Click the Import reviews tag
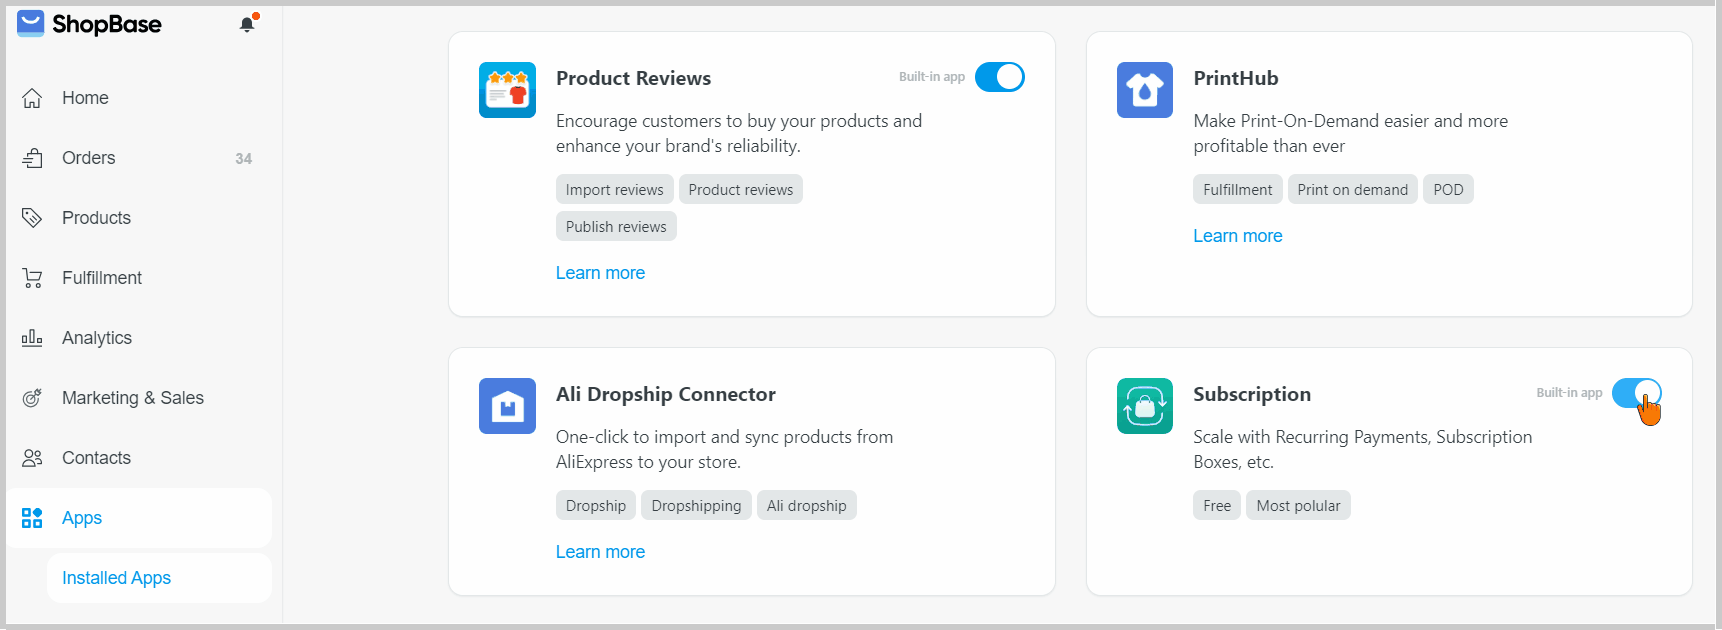The image size is (1722, 630). coord(614,190)
